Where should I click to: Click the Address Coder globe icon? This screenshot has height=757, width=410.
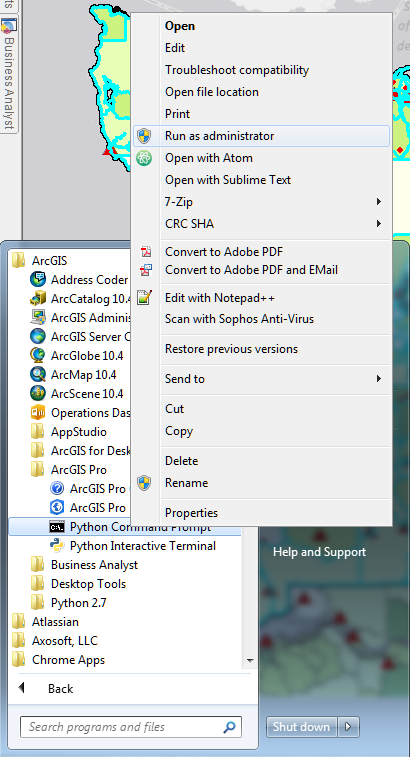pos(38,280)
